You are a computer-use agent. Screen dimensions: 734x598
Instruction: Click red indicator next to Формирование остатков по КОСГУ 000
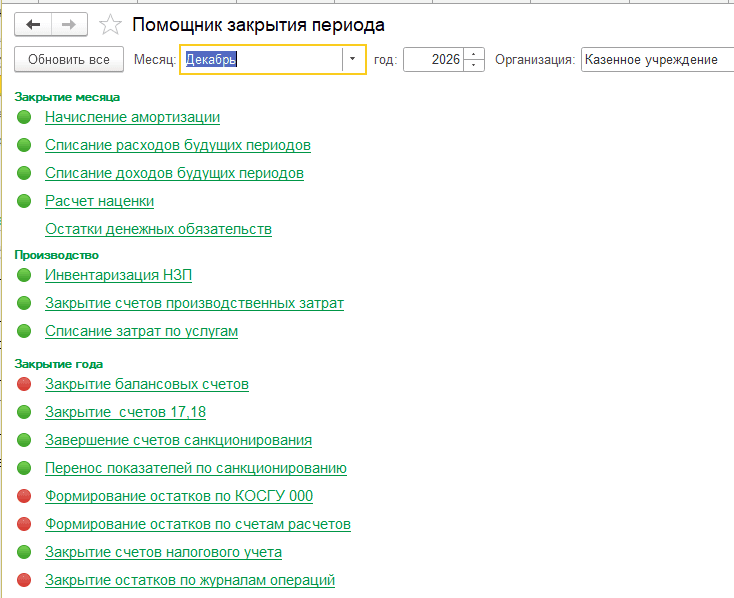click(x=24, y=496)
